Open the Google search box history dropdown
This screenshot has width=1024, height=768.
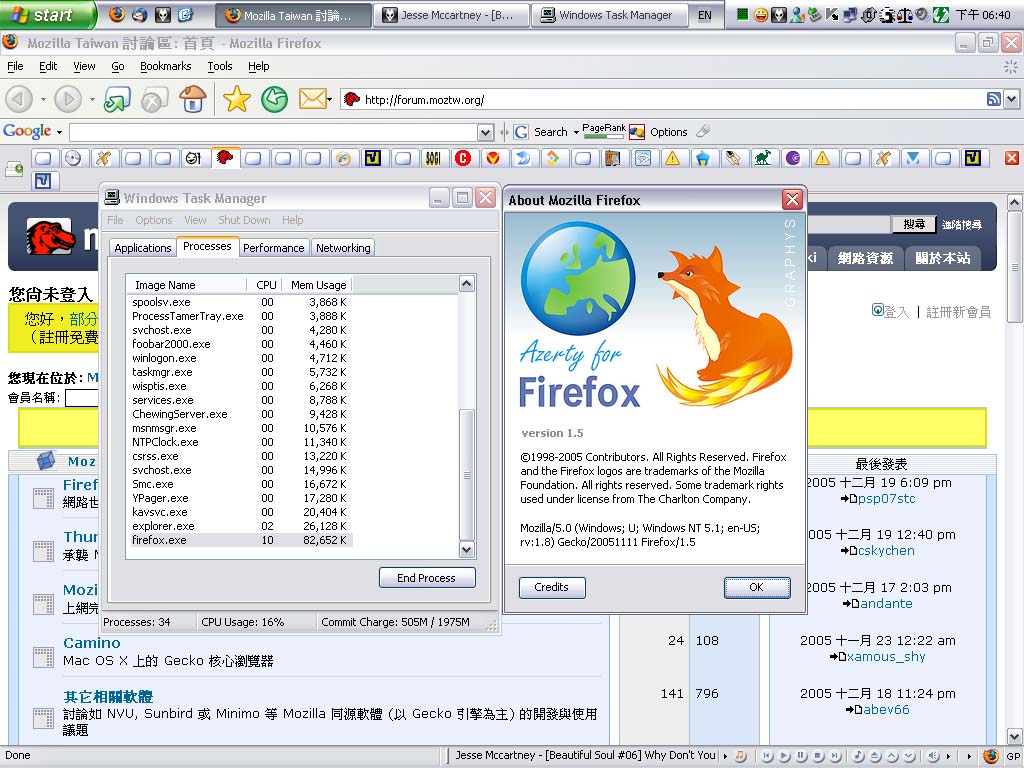point(485,132)
